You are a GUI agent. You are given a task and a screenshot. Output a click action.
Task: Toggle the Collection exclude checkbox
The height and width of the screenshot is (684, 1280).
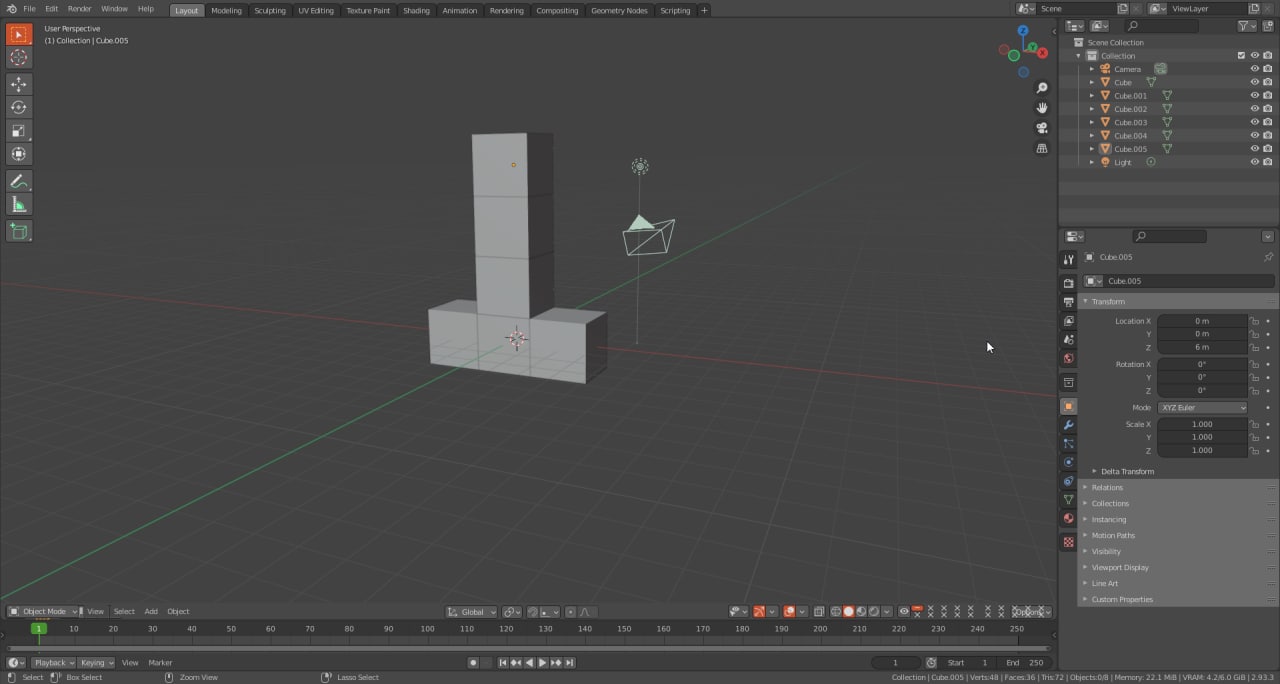1241,56
